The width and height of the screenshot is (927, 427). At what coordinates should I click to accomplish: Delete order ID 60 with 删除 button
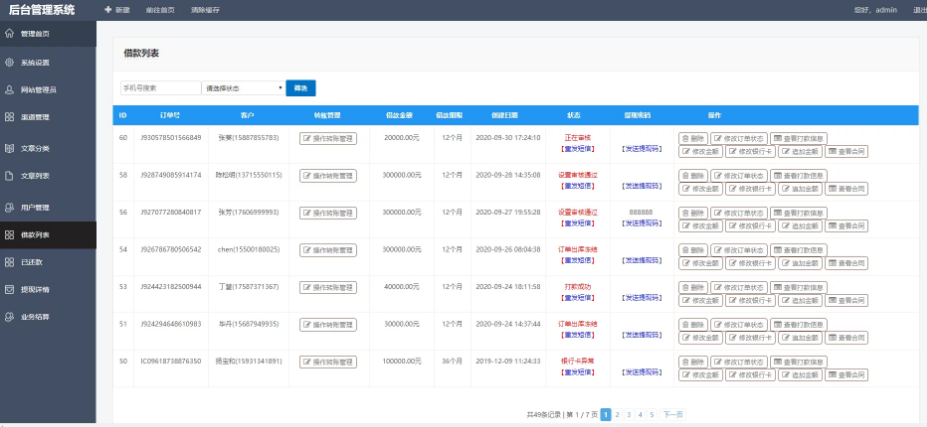coord(693,138)
